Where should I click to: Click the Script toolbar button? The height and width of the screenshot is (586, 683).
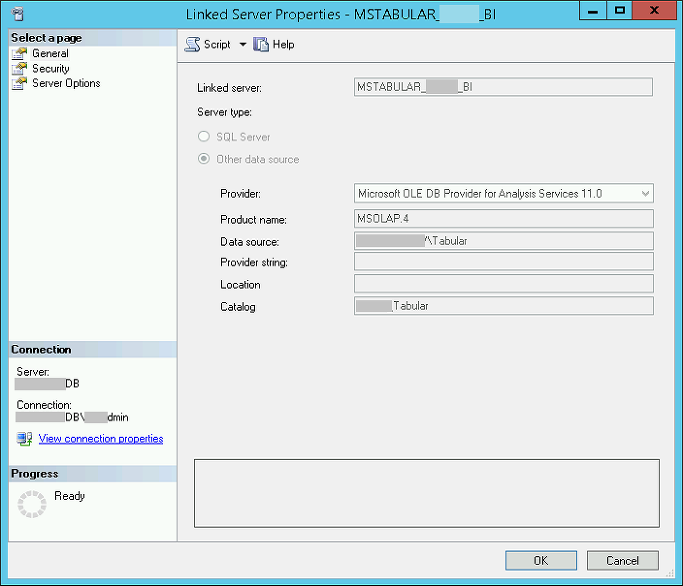208,44
